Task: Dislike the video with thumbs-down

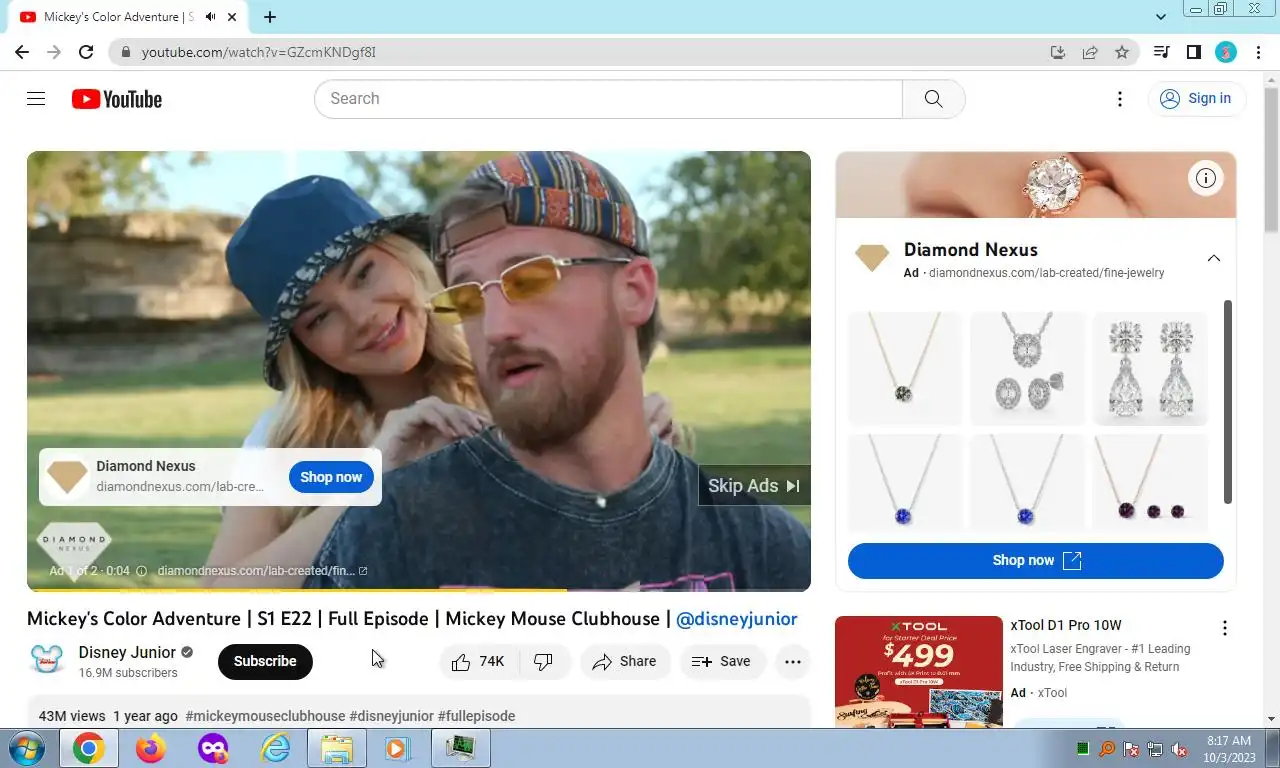Action: 544,661
